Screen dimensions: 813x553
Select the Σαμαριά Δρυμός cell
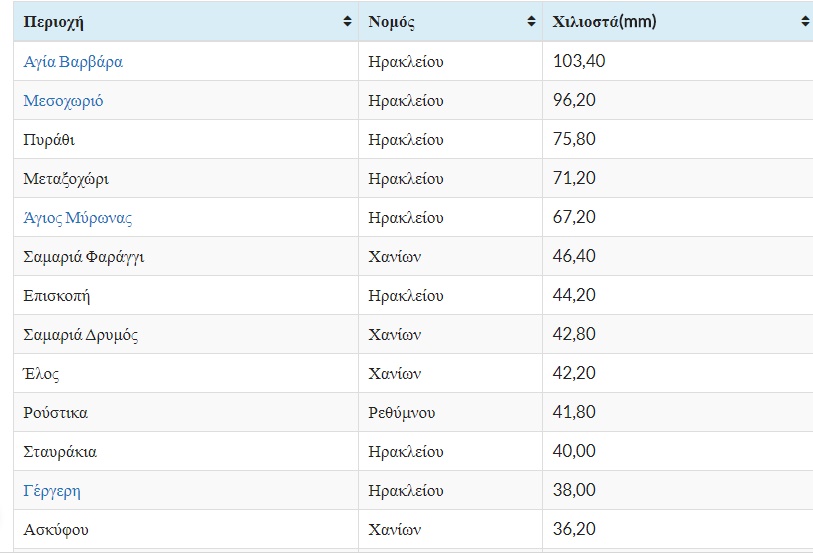tap(81, 335)
